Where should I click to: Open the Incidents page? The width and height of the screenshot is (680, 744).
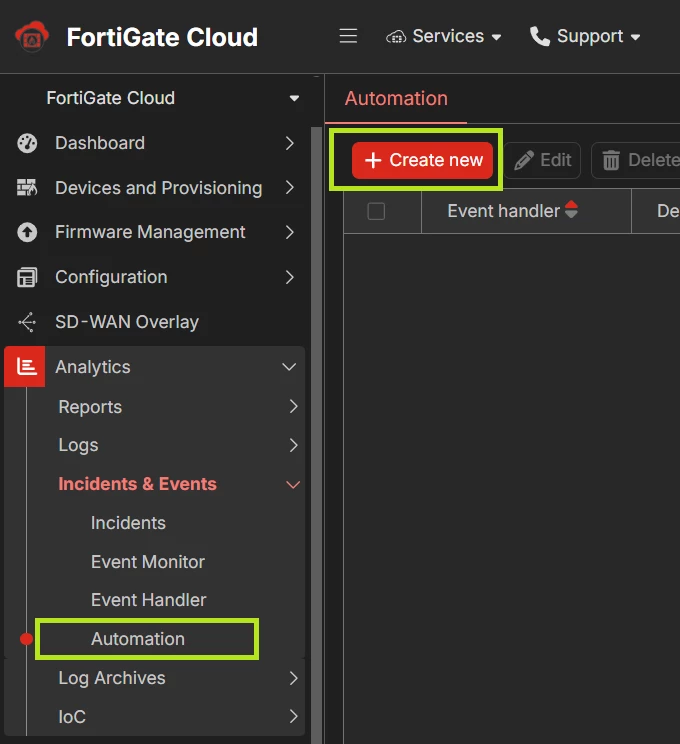[128, 523]
